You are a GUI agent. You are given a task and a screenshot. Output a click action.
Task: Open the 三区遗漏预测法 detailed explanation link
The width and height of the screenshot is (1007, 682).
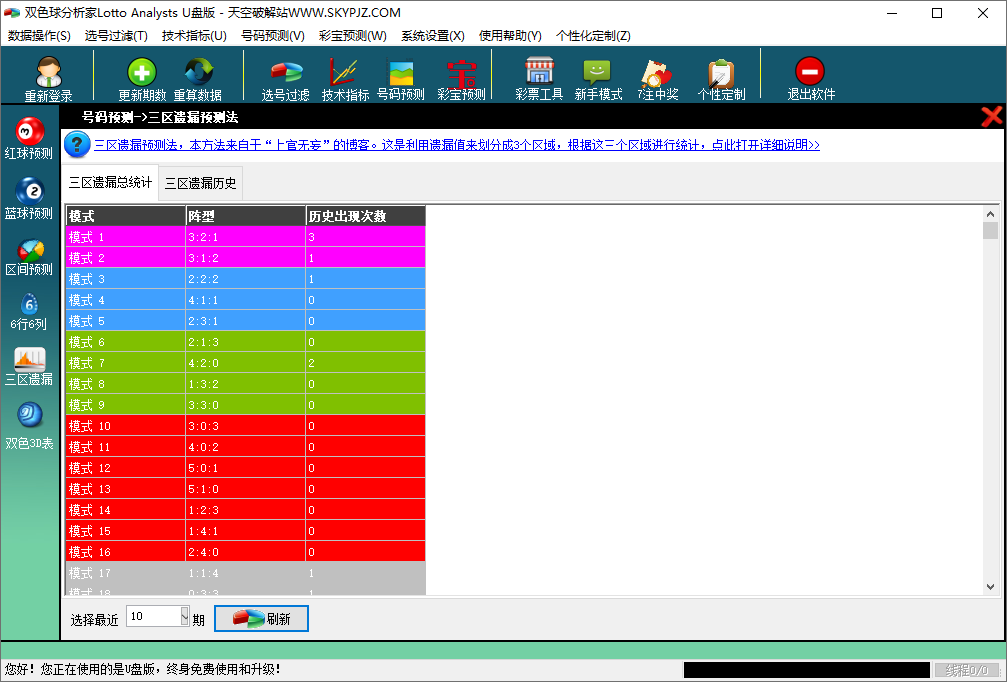[457, 145]
